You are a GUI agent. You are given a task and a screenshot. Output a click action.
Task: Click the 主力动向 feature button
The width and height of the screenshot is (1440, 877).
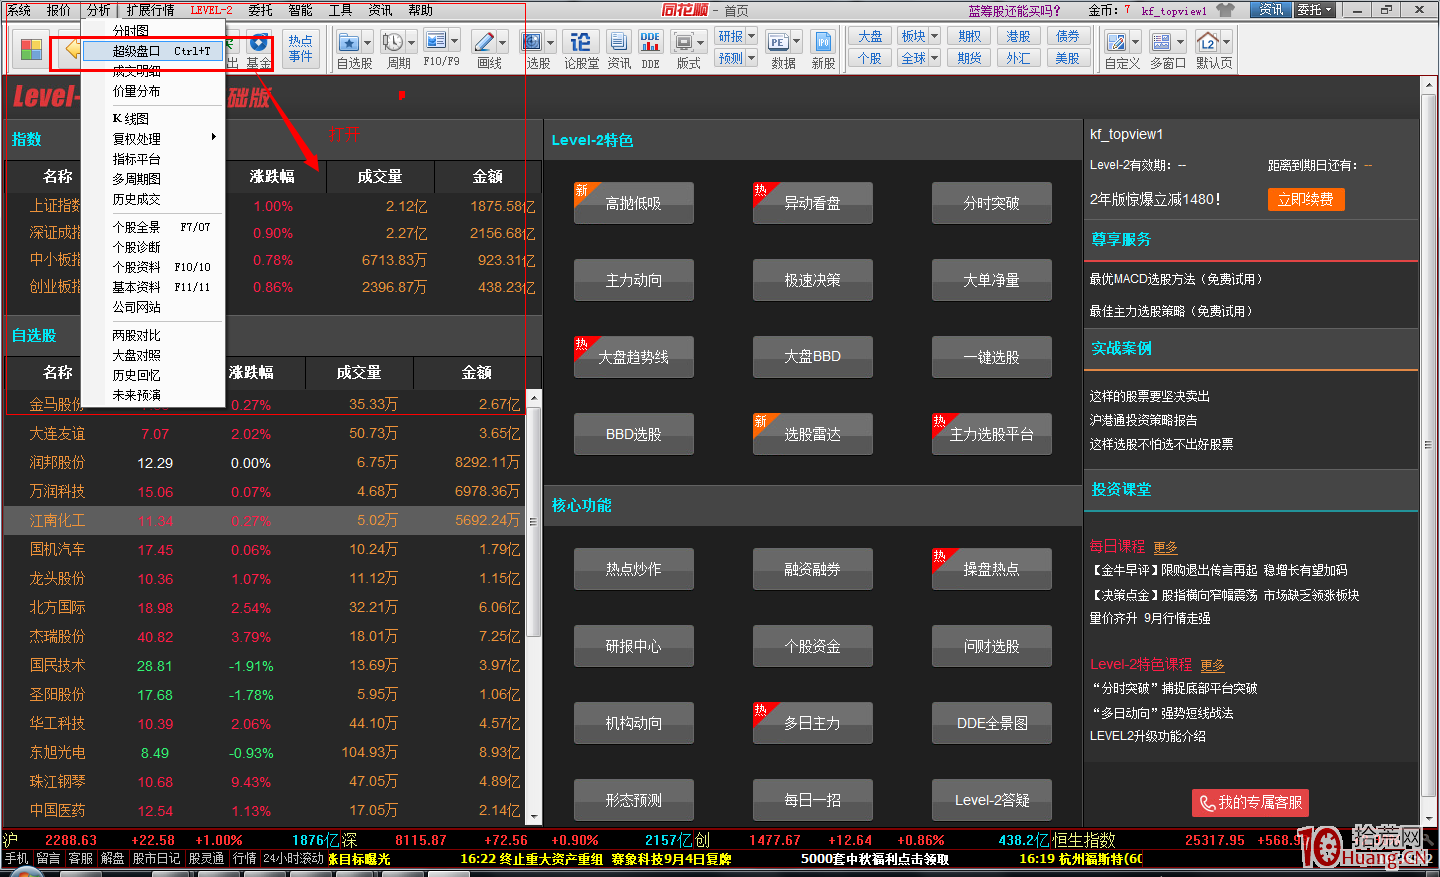pyautogui.click(x=633, y=280)
